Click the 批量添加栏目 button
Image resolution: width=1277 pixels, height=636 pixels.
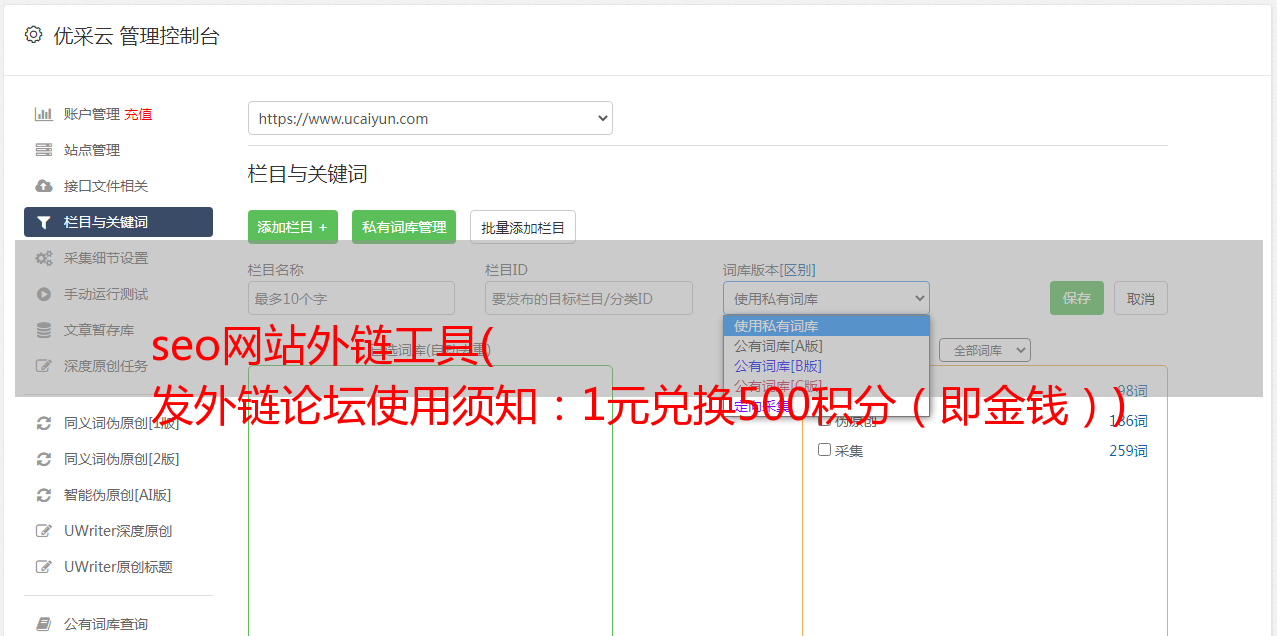tap(523, 227)
